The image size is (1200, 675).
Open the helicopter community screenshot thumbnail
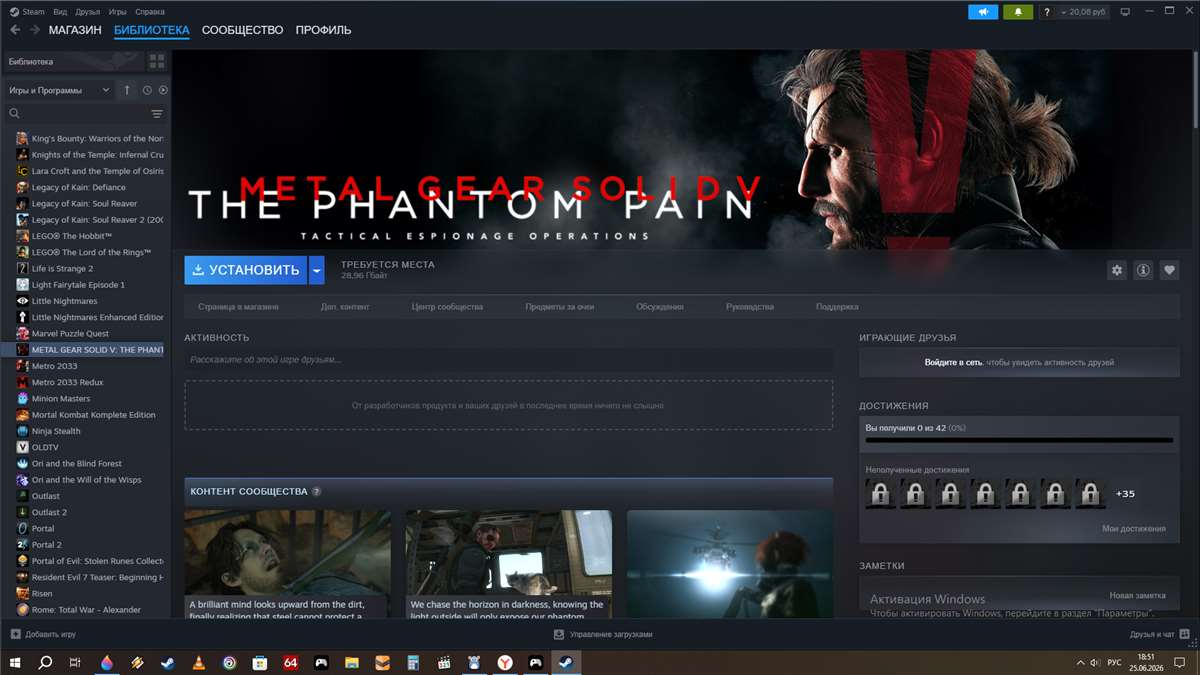(730, 564)
